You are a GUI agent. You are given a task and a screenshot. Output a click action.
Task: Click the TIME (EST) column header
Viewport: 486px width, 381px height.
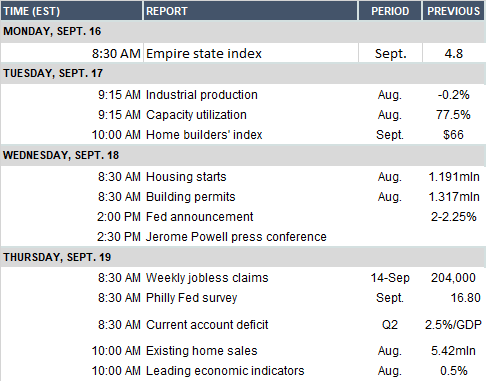(x=72, y=11)
